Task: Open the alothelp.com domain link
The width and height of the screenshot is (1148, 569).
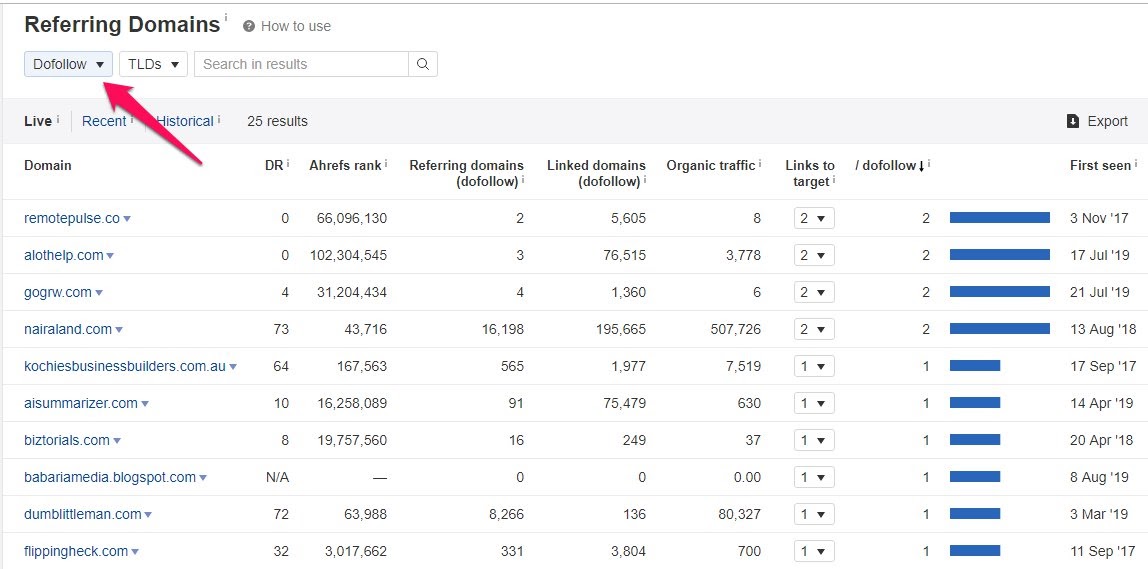Action: (x=64, y=255)
